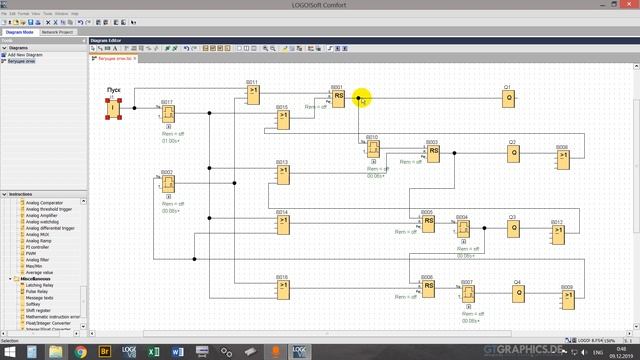Image resolution: width=640 pixels, height=360 pixels.
Task: Expand parameter box under block B002
Action: [x=168, y=197]
